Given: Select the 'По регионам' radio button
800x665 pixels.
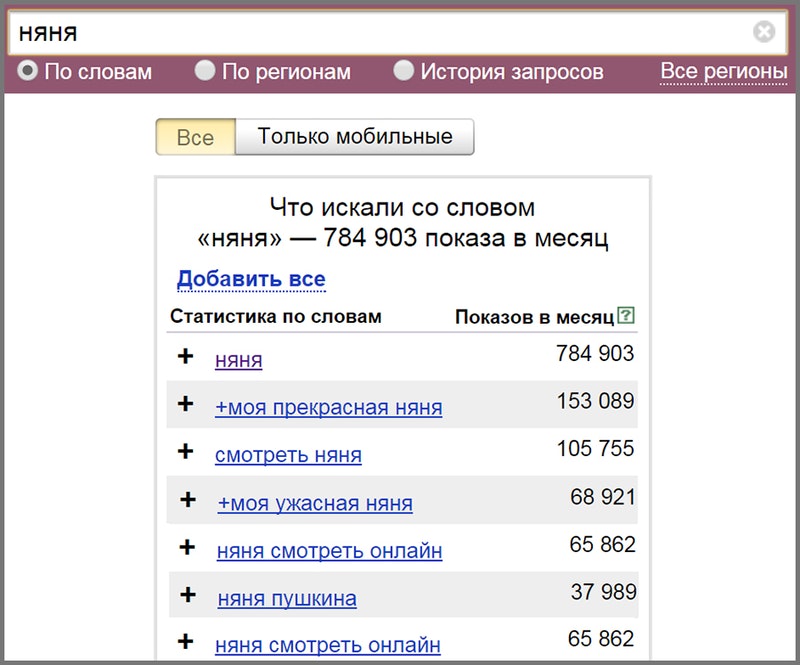Looking at the screenshot, I should (x=205, y=71).
